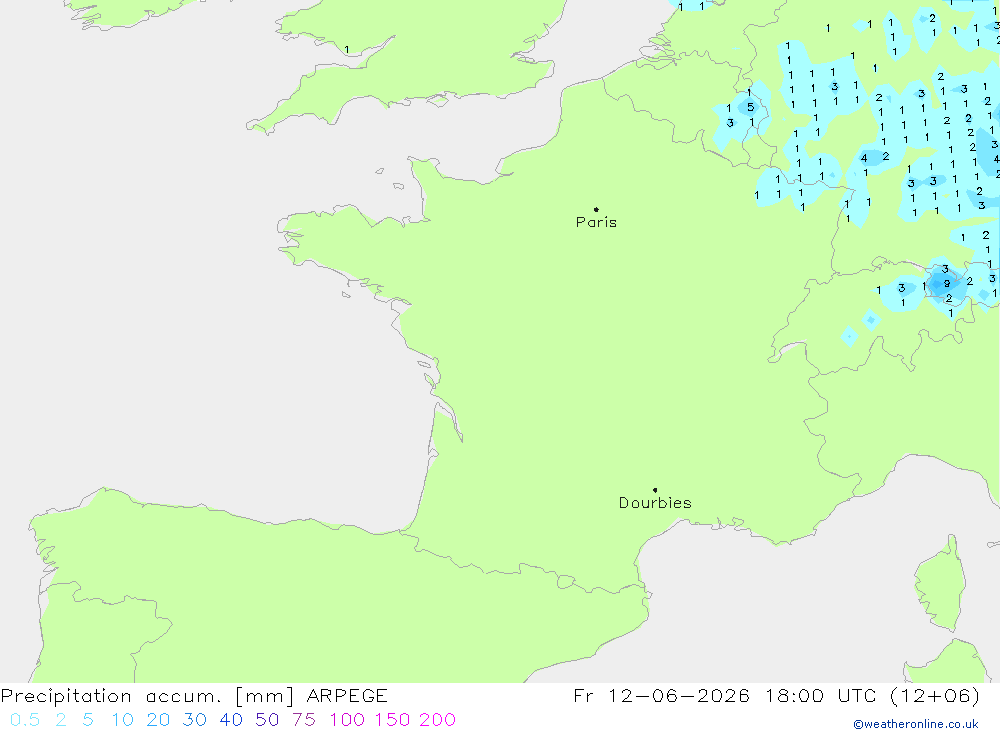Click the Precipitation accum. title text
This screenshot has height=733, width=1000.
pos(111,696)
